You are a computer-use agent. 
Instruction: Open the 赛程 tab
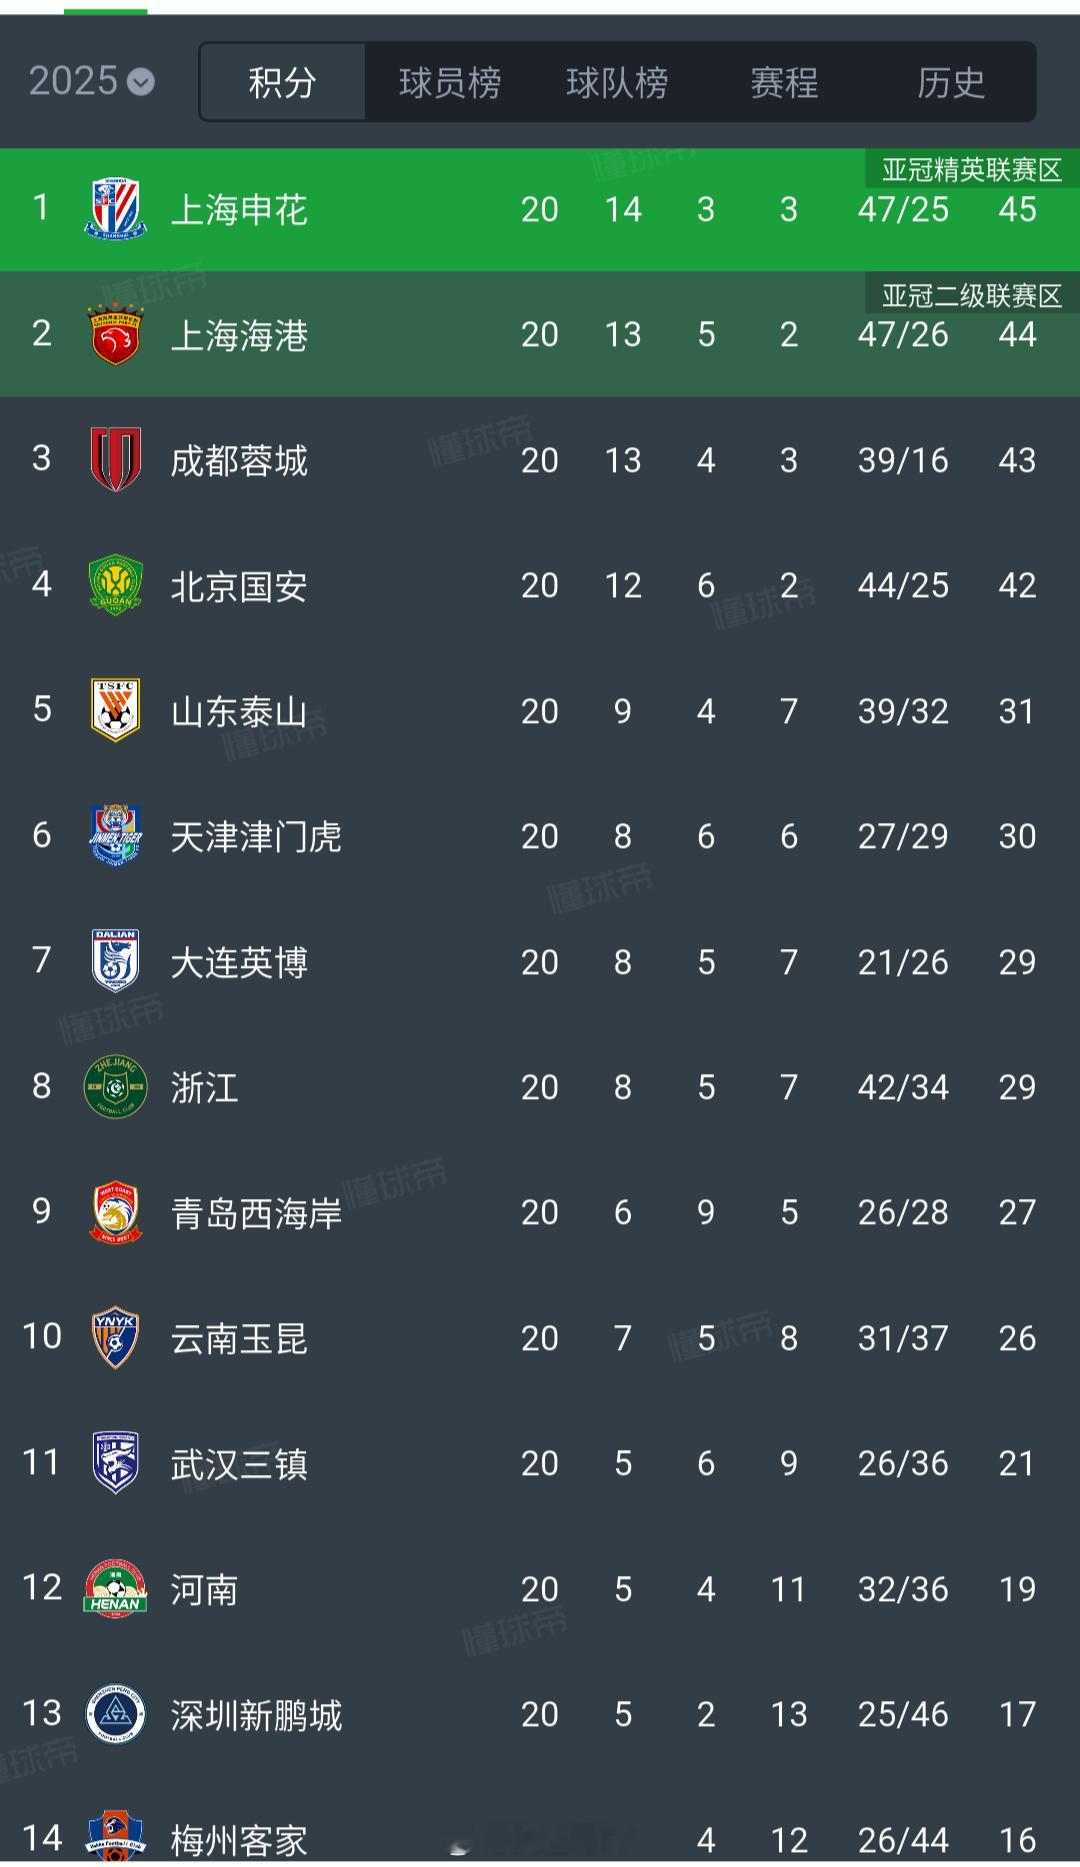(x=784, y=82)
